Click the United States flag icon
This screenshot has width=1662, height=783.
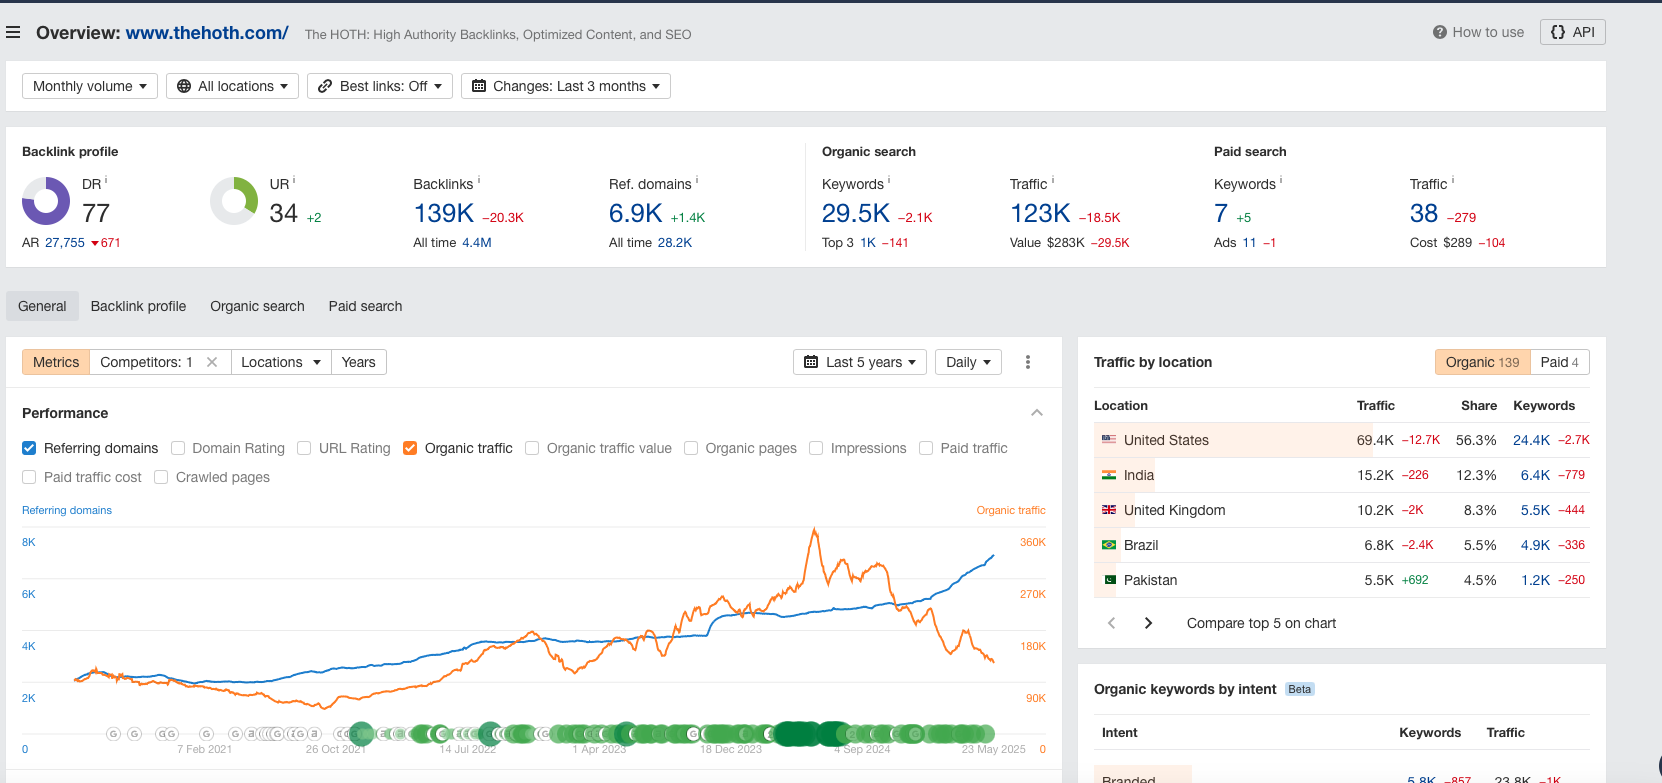tap(1109, 440)
